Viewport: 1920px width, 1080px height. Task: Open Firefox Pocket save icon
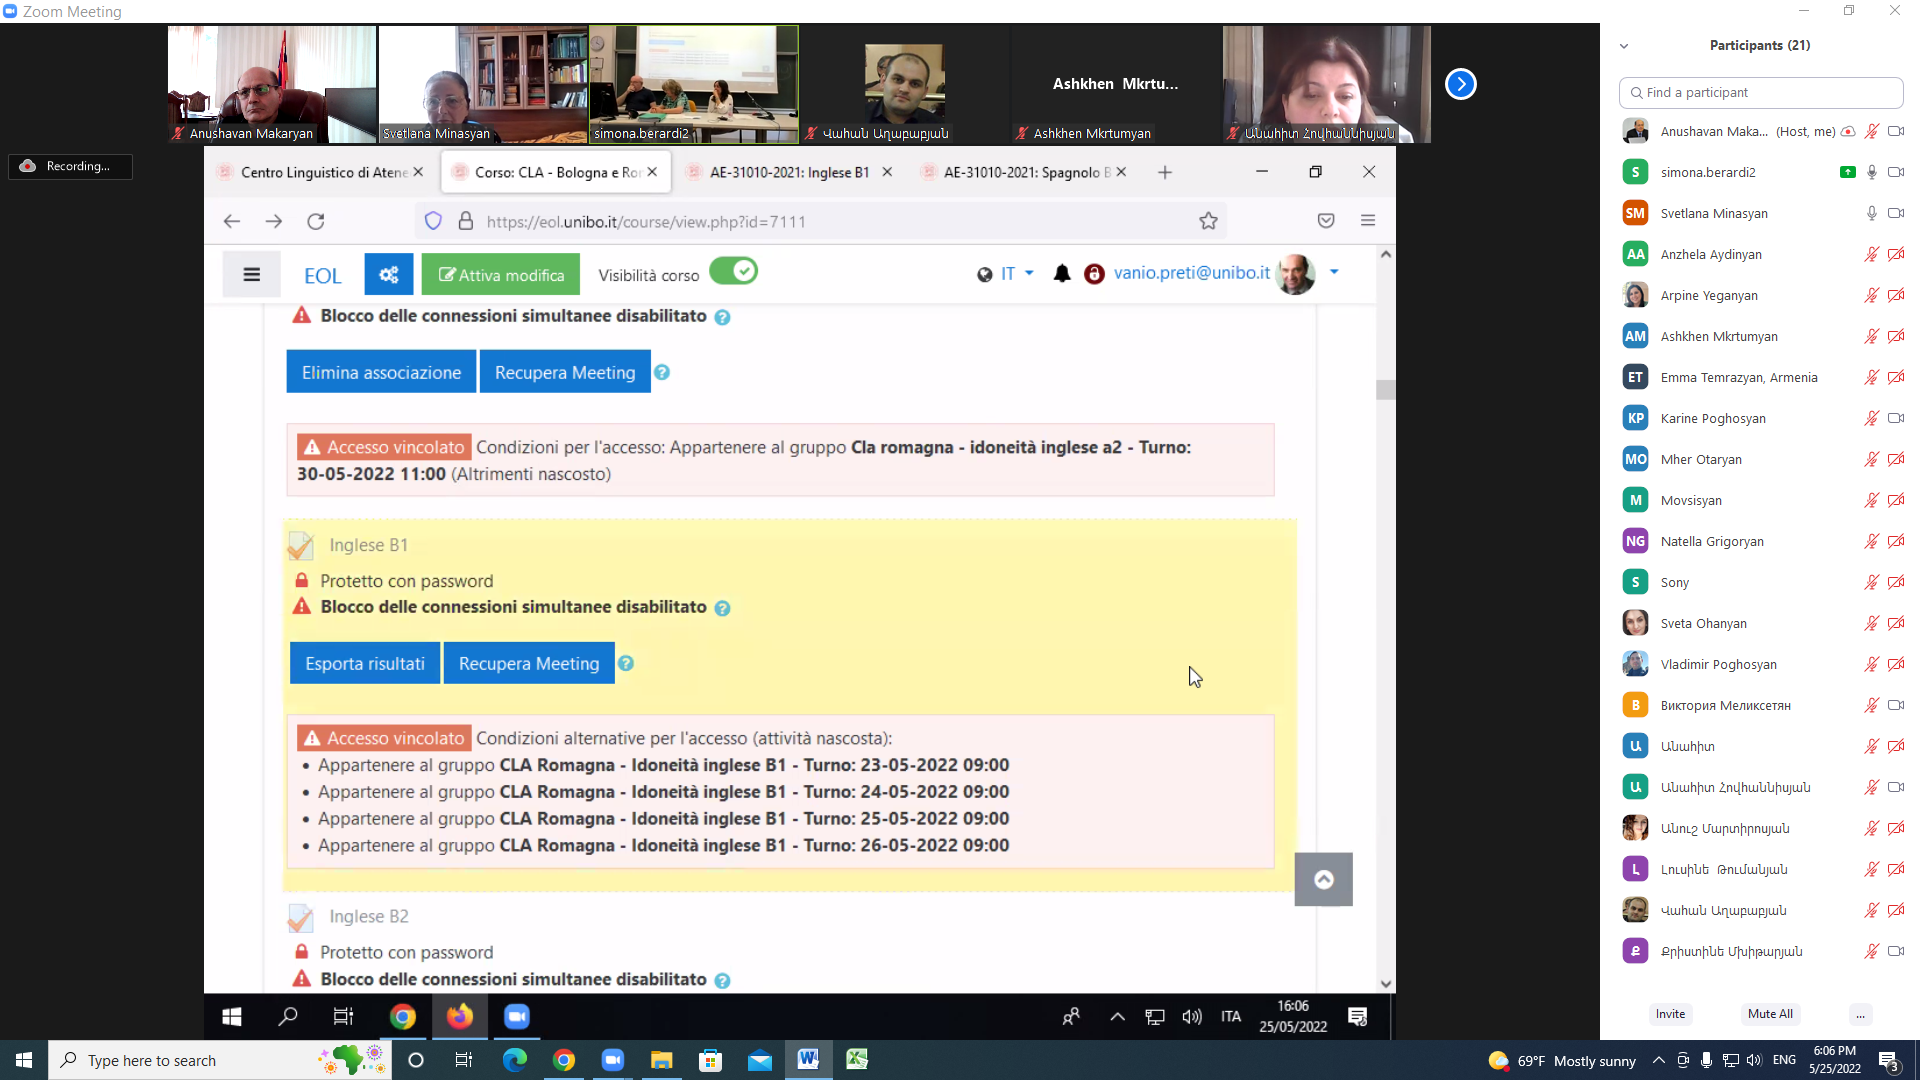pyautogui.click(x=1326, y=221)
